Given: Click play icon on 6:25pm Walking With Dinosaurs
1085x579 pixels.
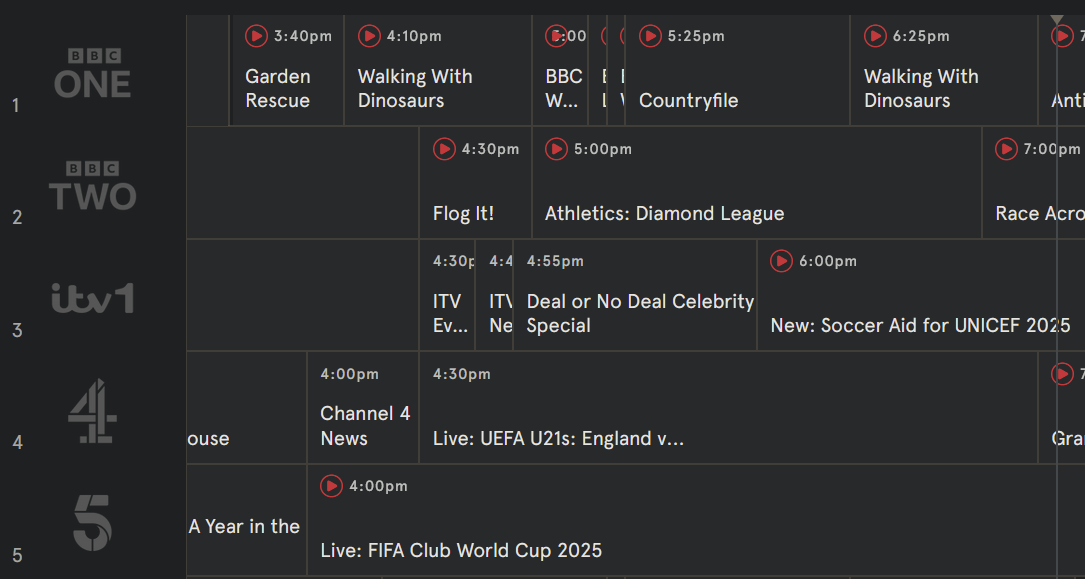Looking at the screenshot, I should [875, 36].
